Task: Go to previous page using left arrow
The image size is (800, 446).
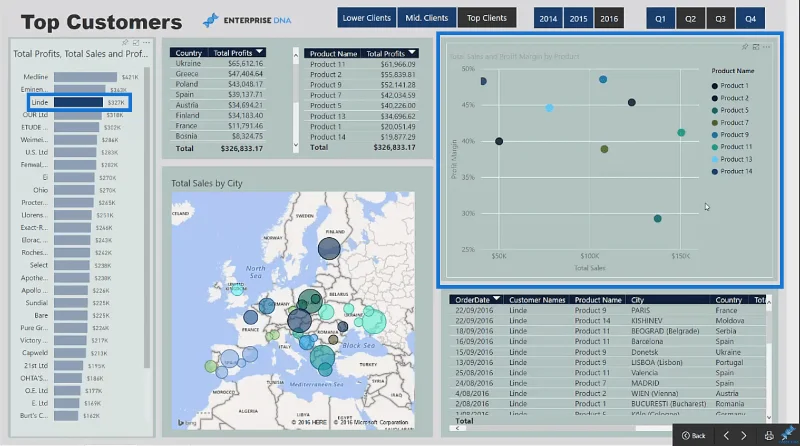Action: coord(726,435)
